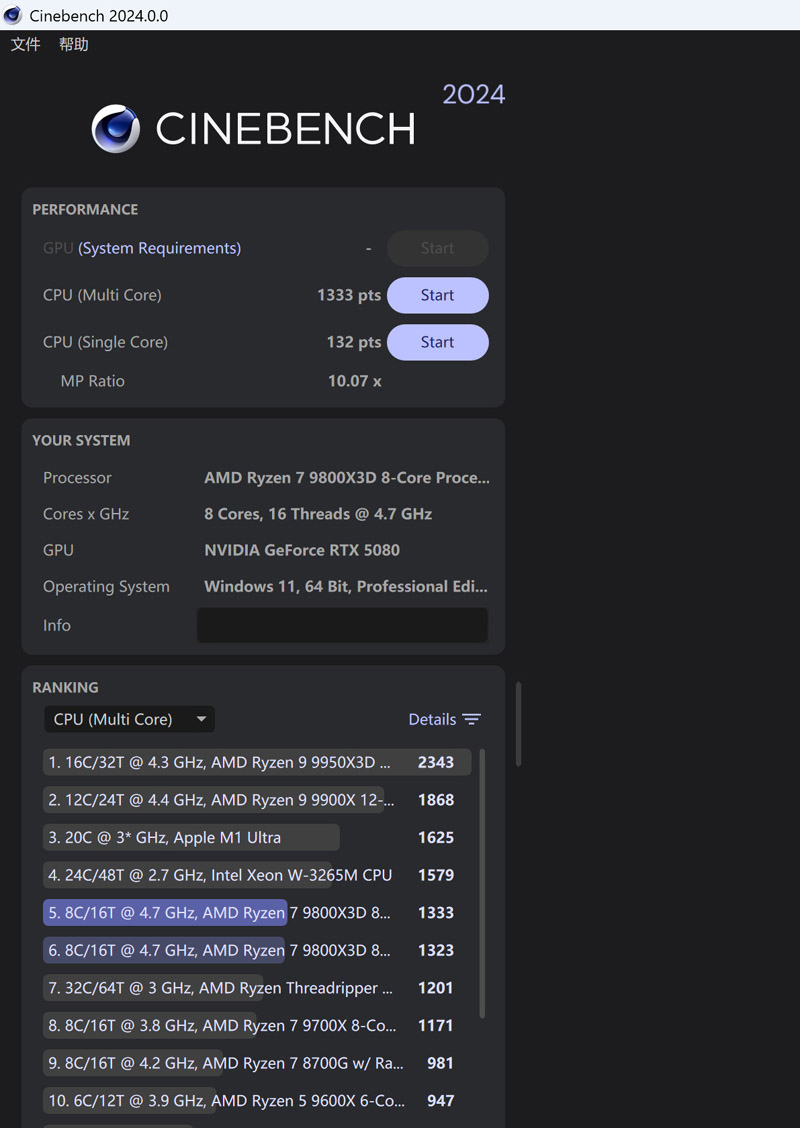This screenshot has width=800, height=1128.
Task: Select the Intel Xeon W-3265M ranking entry
Action: click(220, 875)
